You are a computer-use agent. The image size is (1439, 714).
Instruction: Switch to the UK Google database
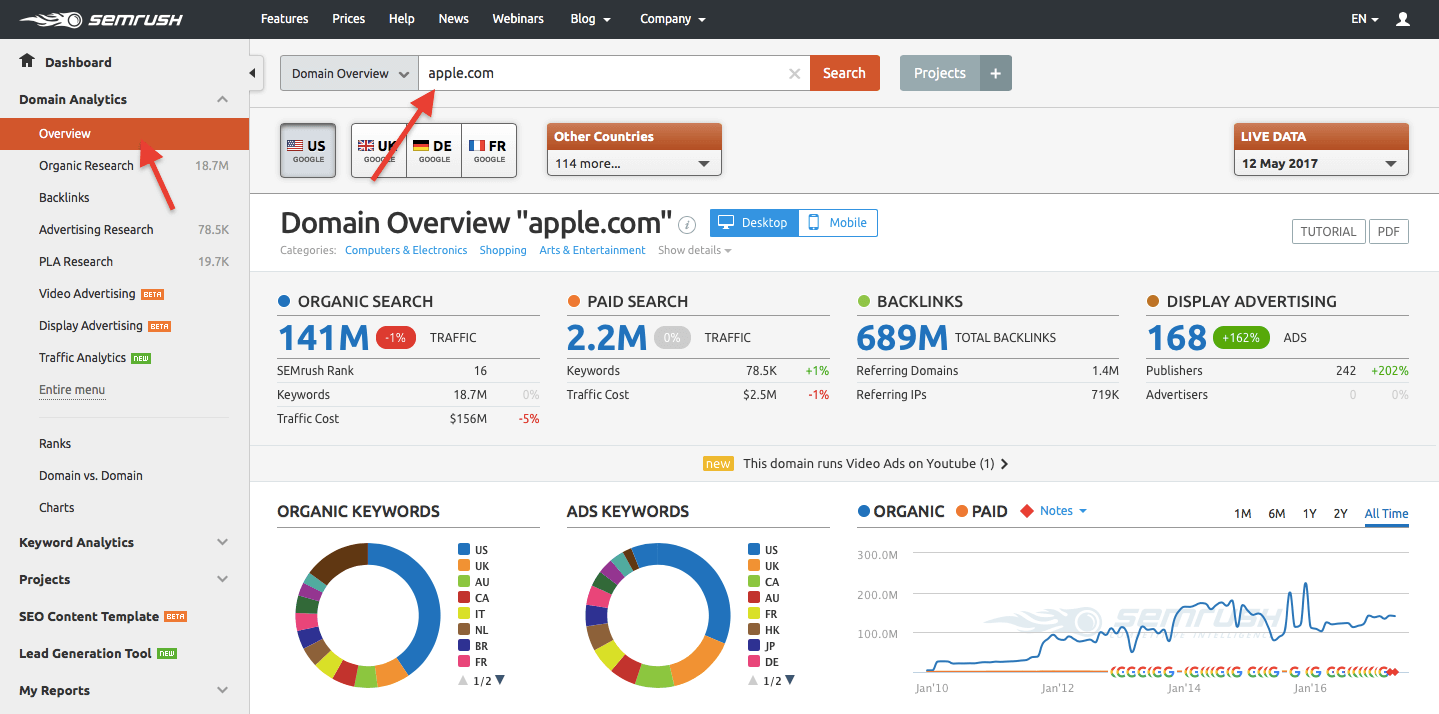click(378, 149)
